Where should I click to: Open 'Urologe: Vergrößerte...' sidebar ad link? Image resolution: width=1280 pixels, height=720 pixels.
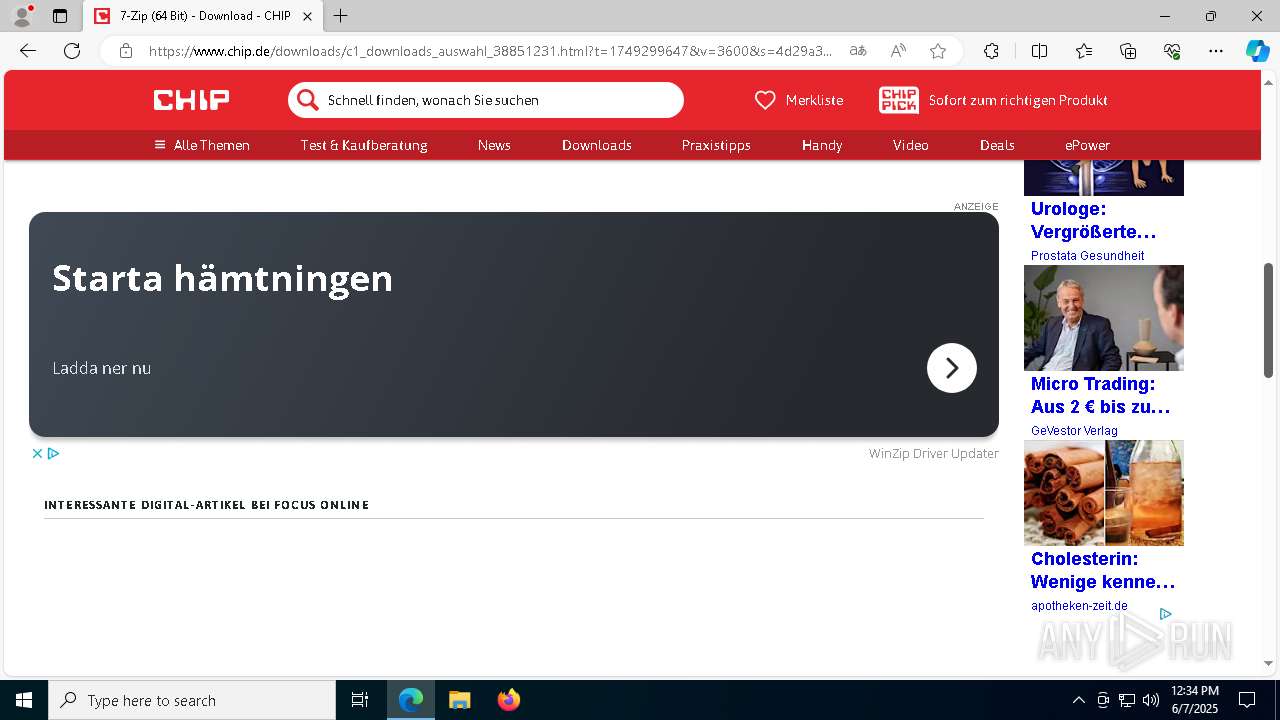pyautogui.click(x=1093, y=220)
